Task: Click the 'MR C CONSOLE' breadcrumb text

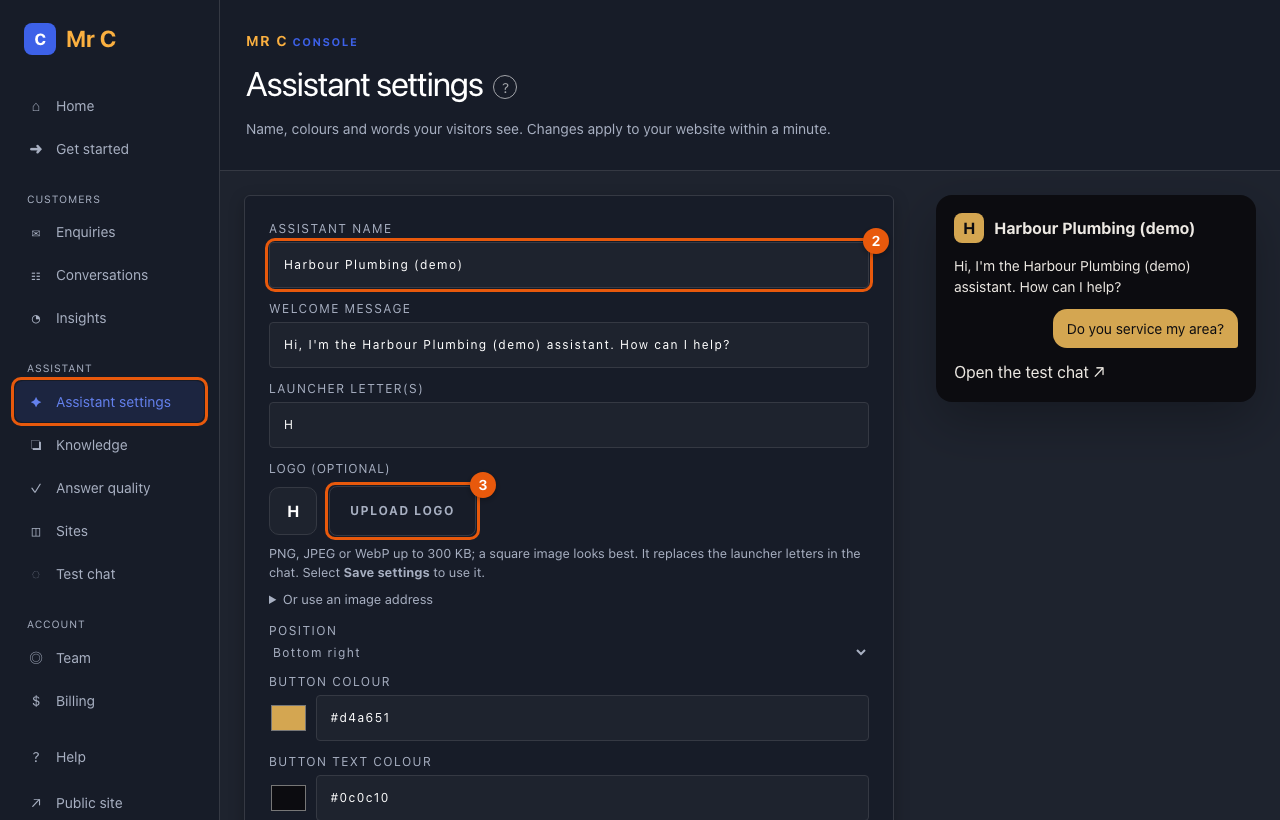Action: click(302, 41)
